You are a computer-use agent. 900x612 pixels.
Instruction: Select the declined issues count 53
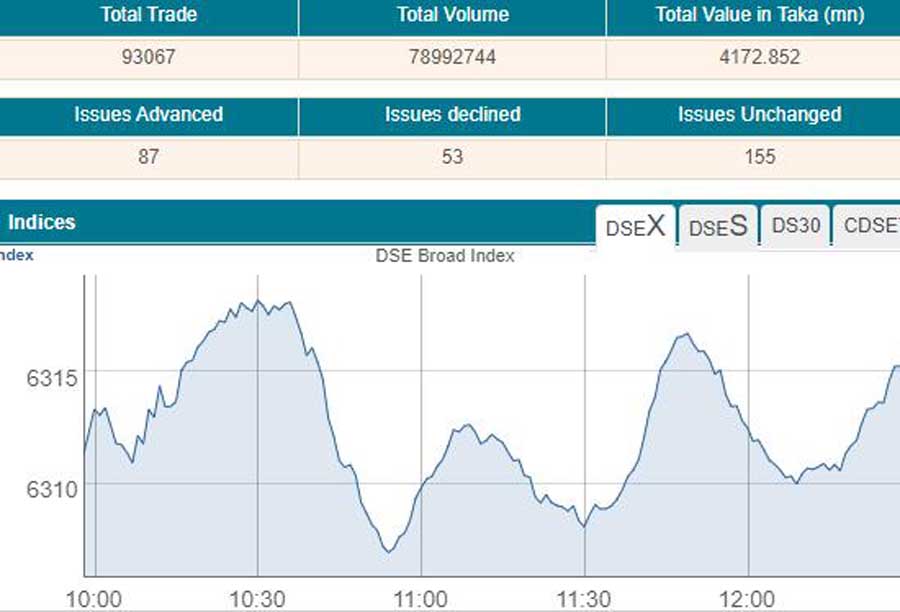(452, 157)
